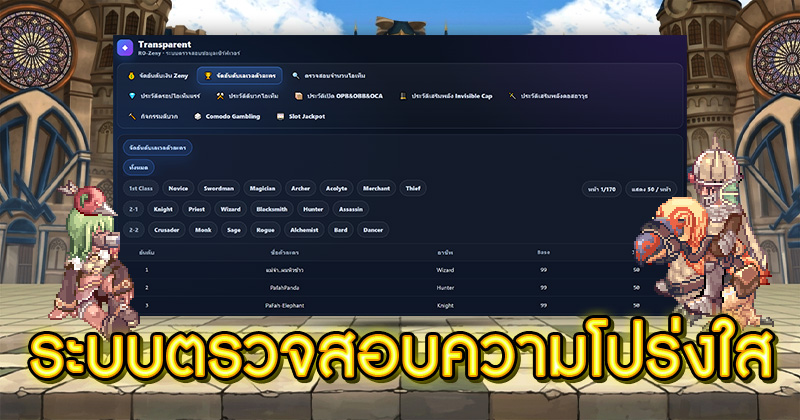Viewport: 800px width, 420px height.
Task: Click the dice icon beside Comodo Gambling
Action: (197, 116)
